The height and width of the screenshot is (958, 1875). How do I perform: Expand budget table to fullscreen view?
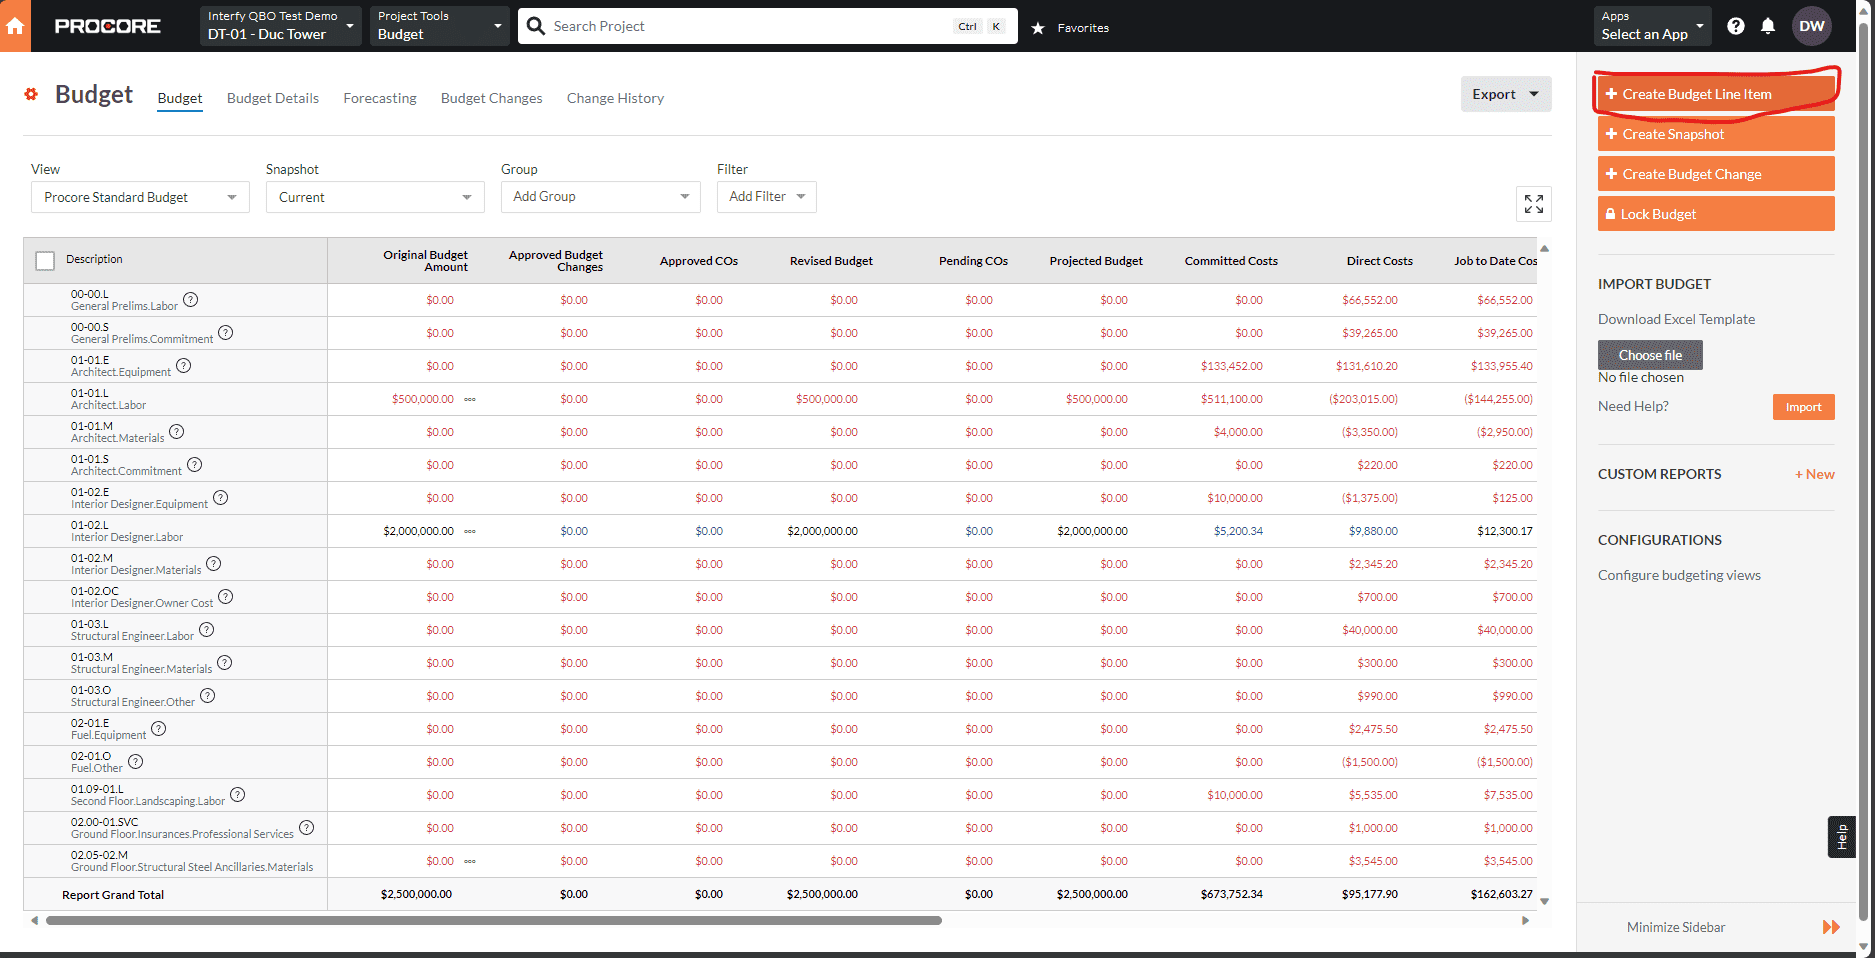pos(1533,204)
